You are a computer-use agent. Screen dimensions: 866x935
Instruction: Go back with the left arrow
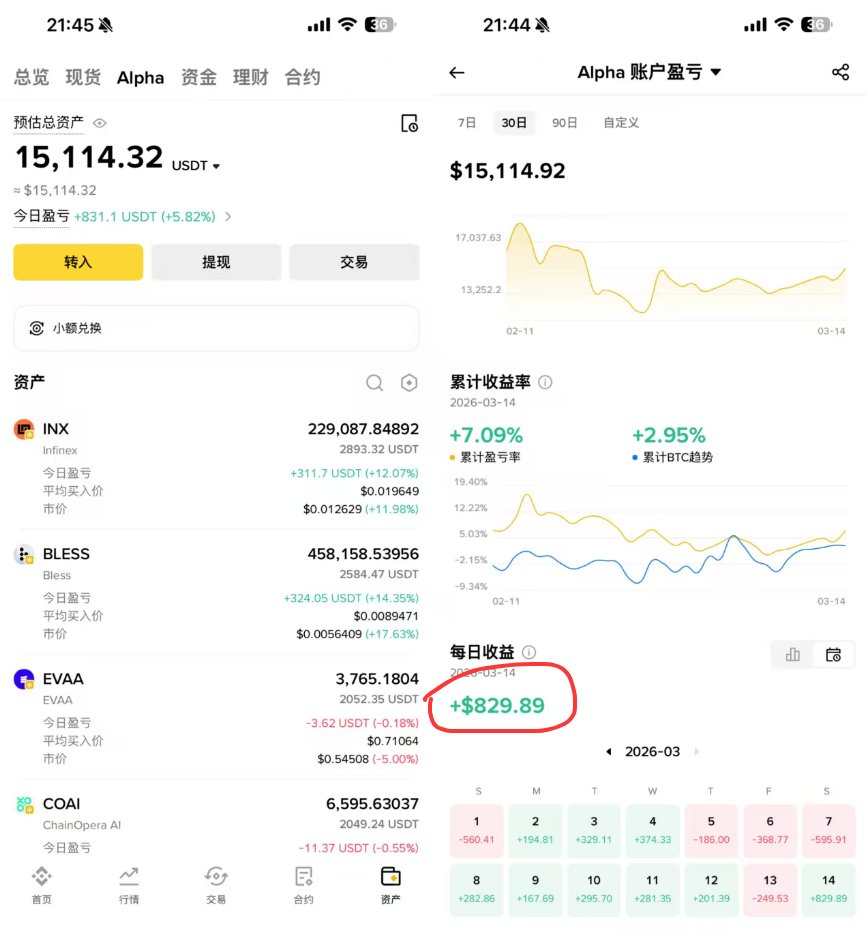457,73
